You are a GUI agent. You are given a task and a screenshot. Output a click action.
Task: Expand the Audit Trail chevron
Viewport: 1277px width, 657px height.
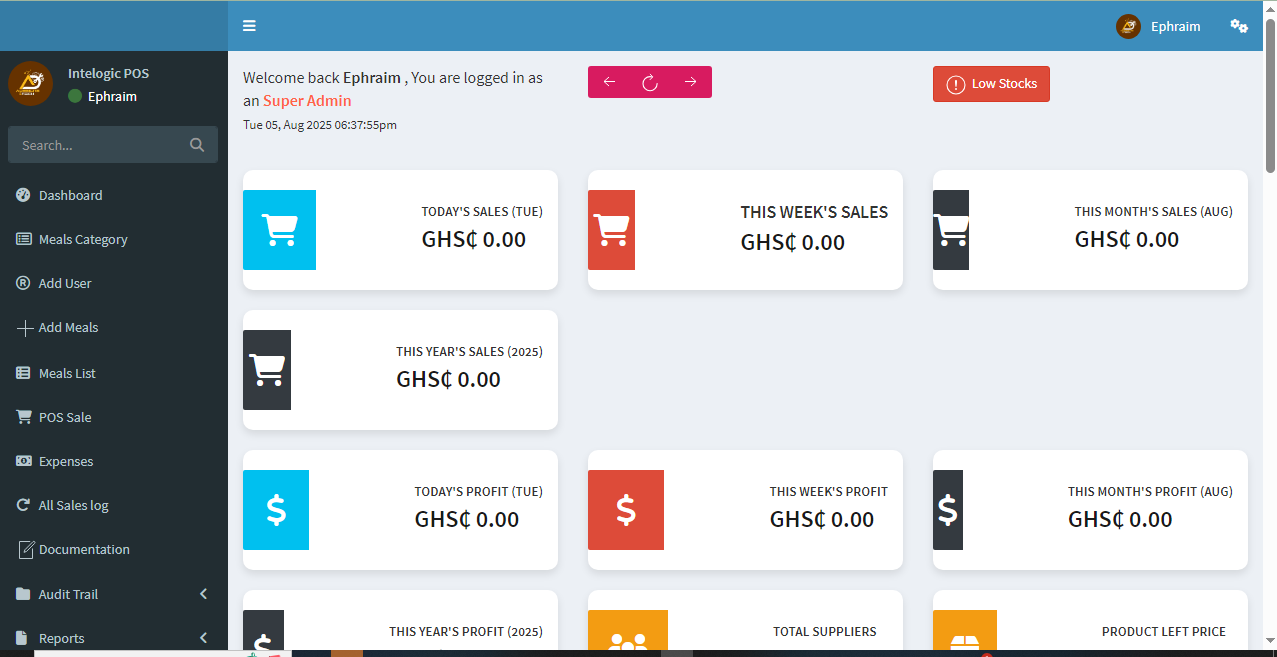pyautogui.click(x=204, y=594)
